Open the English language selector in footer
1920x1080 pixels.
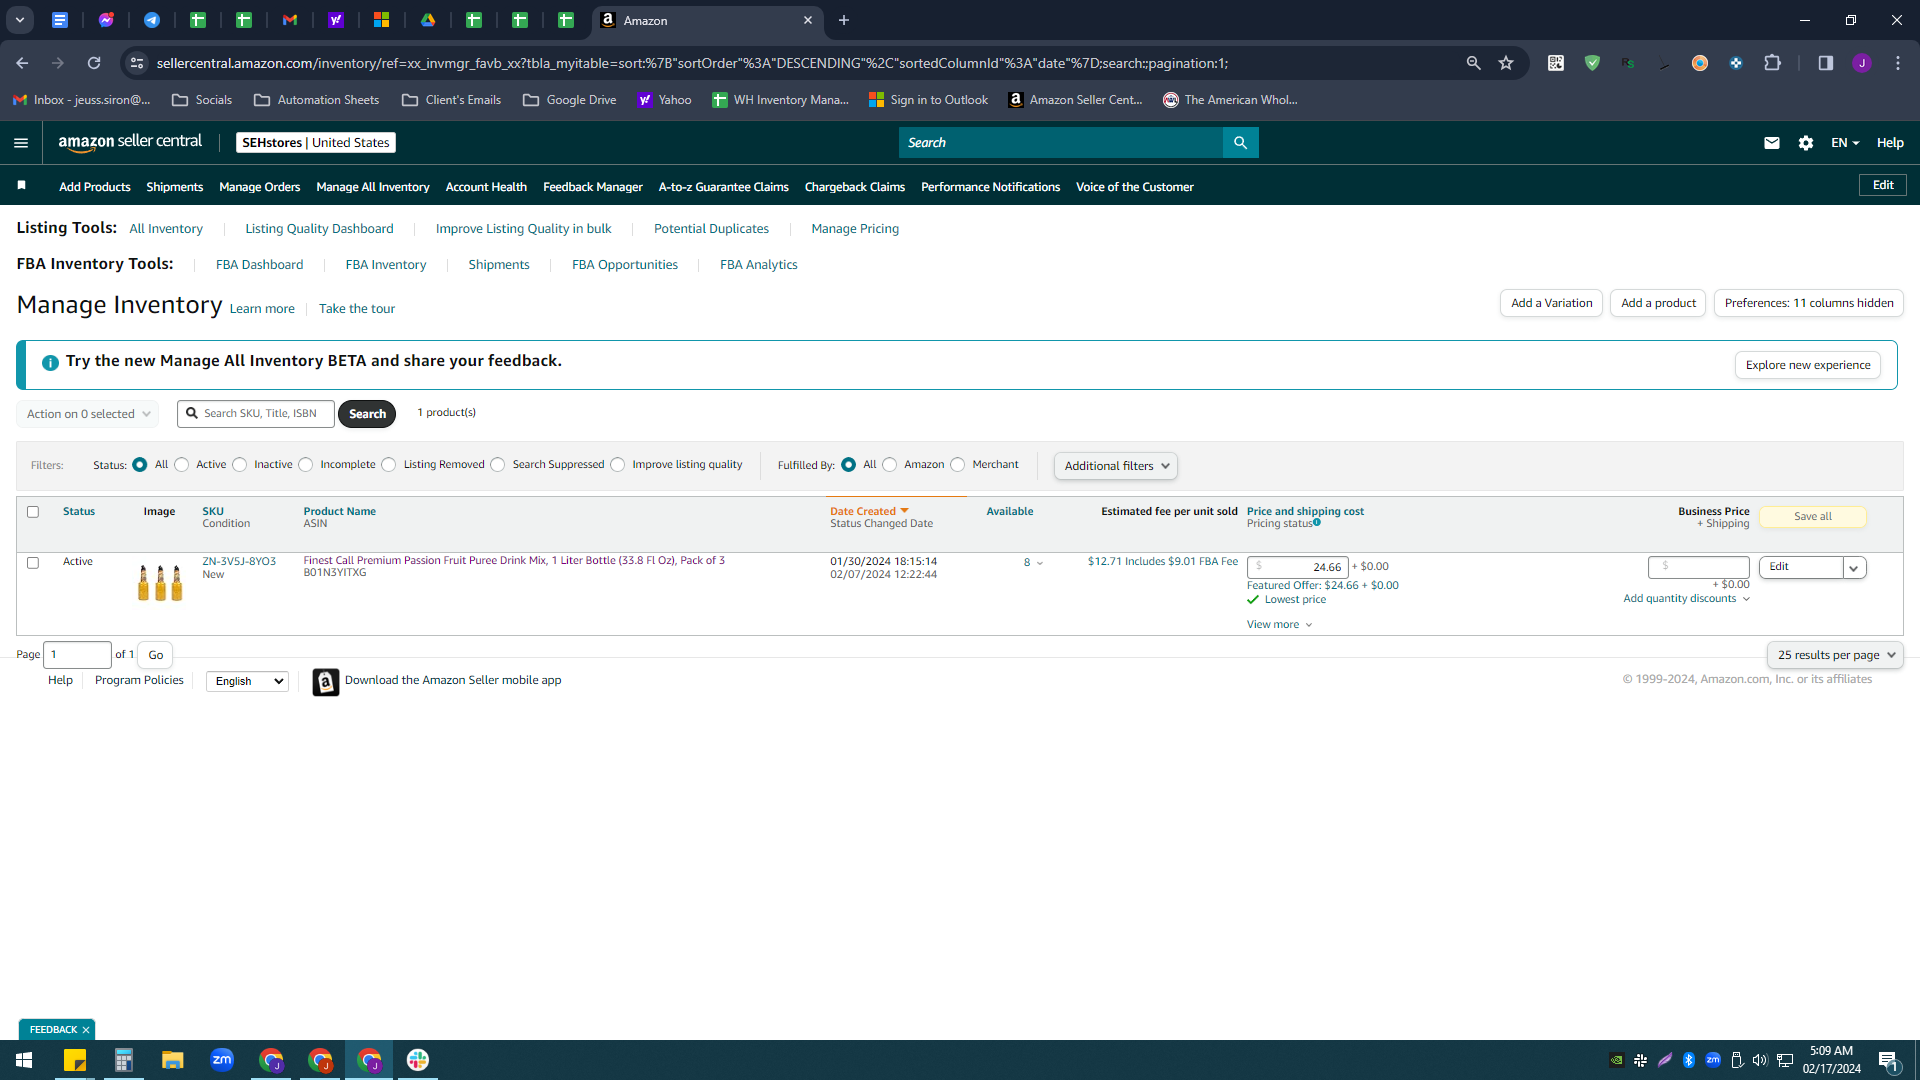click(x=247, y=682)
